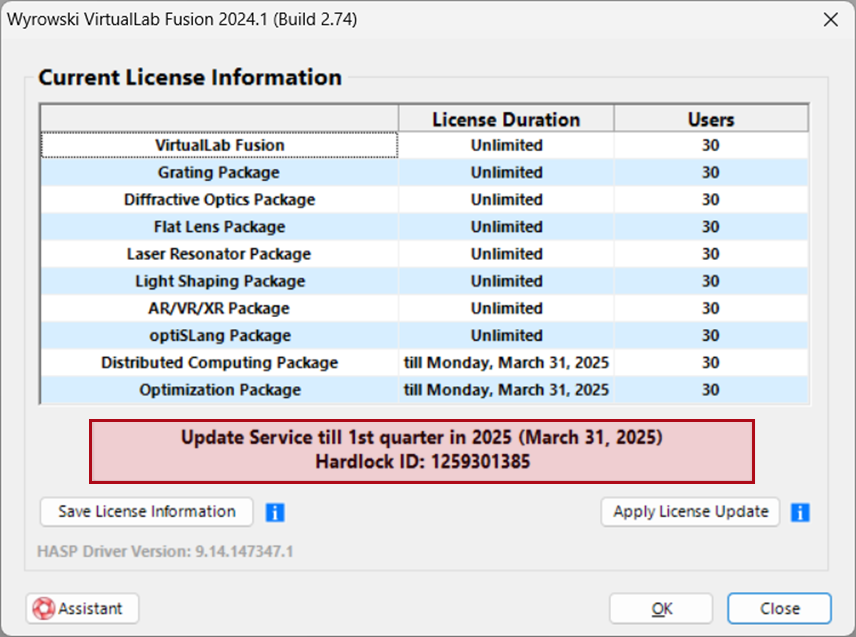856x637 pixels.
Task: Click the Current License Information heading
Action: pos(190,78)
